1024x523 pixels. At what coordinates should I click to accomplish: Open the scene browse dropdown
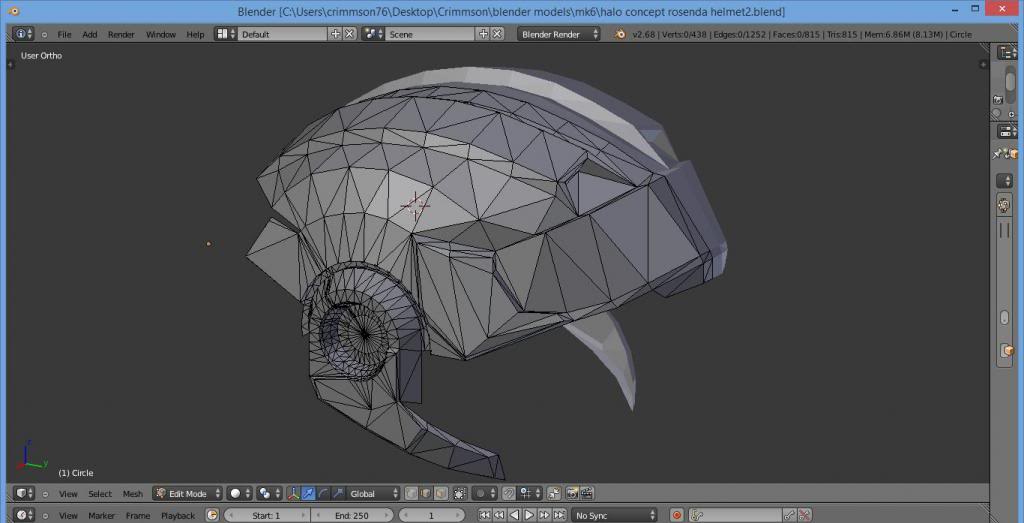tap(373, 34)
